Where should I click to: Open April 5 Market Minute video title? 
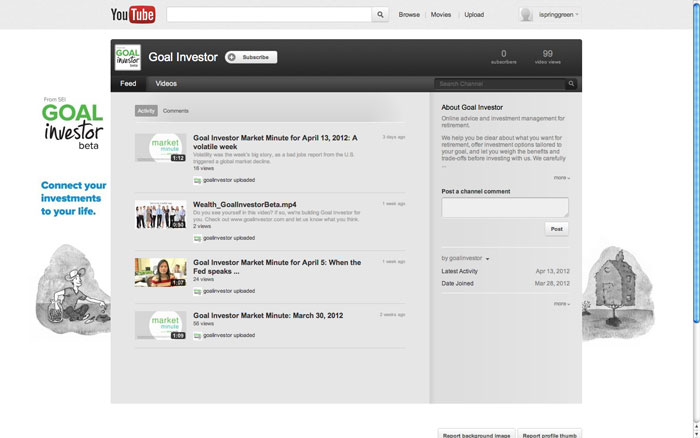pyautogui.click(x=277, y=267)
